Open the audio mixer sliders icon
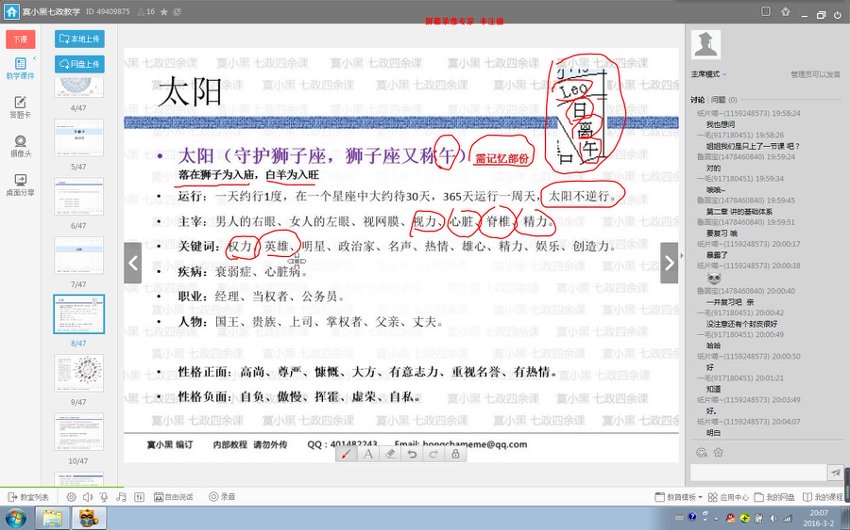 coord(139,497)
